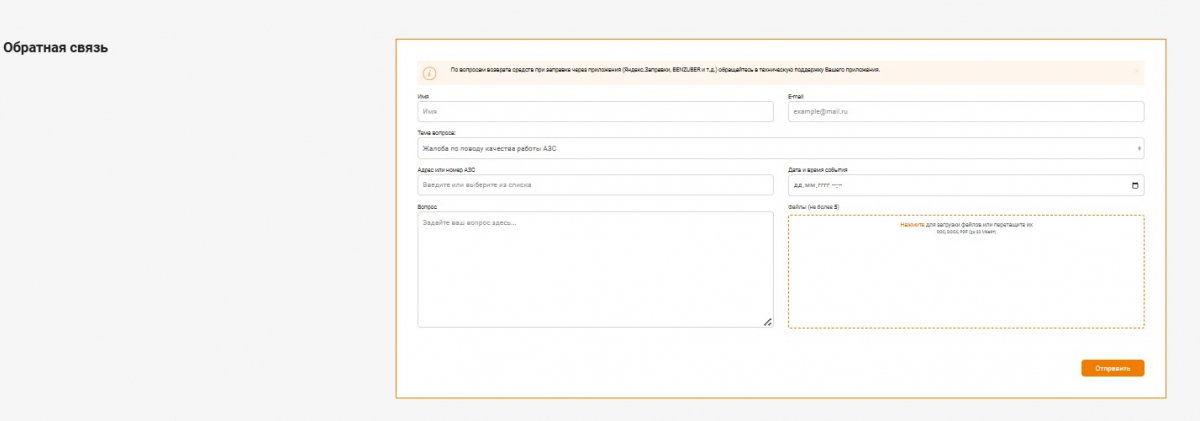Open the 'Жалоба по поводу качества работы АЗС' select
Image resolution: width=1200 pixels, height=421 pixels.
(x=780, y=149)
